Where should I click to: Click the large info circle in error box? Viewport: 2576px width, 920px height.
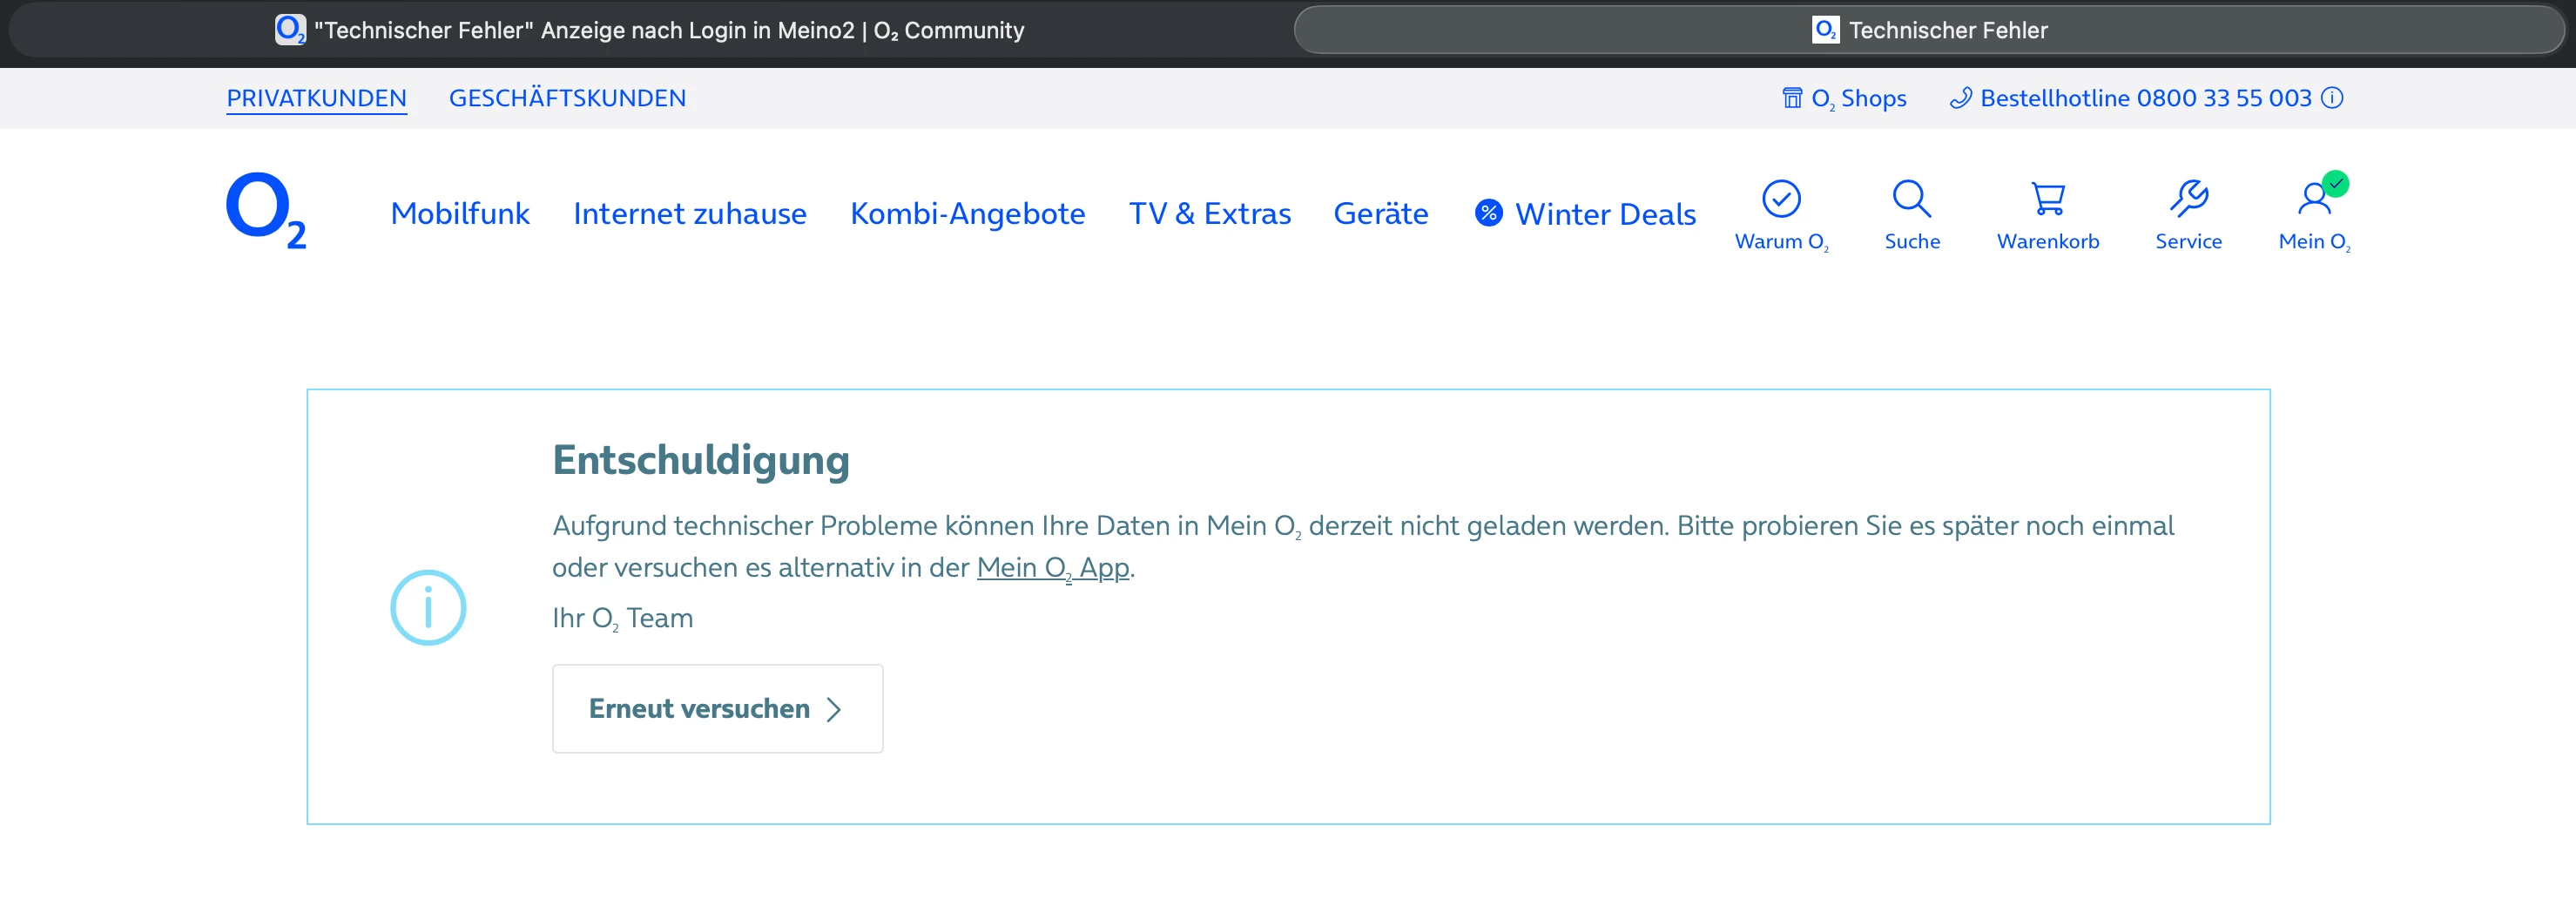point(428,607)
